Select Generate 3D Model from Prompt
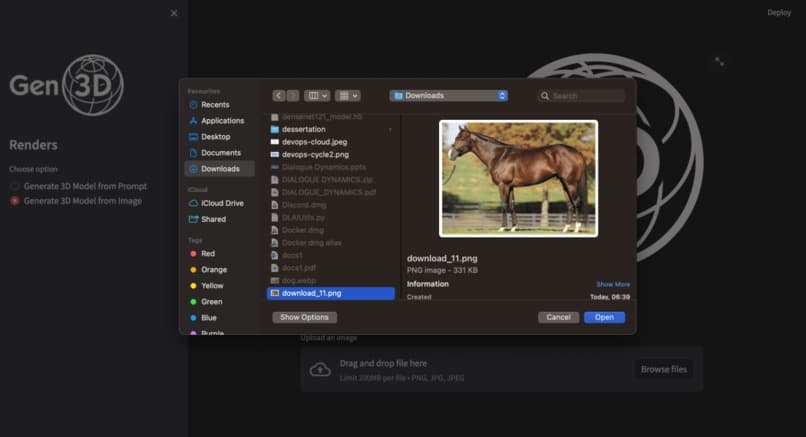Image resolution: width=806 pixels, height=437 pixels. coord(79,186)
